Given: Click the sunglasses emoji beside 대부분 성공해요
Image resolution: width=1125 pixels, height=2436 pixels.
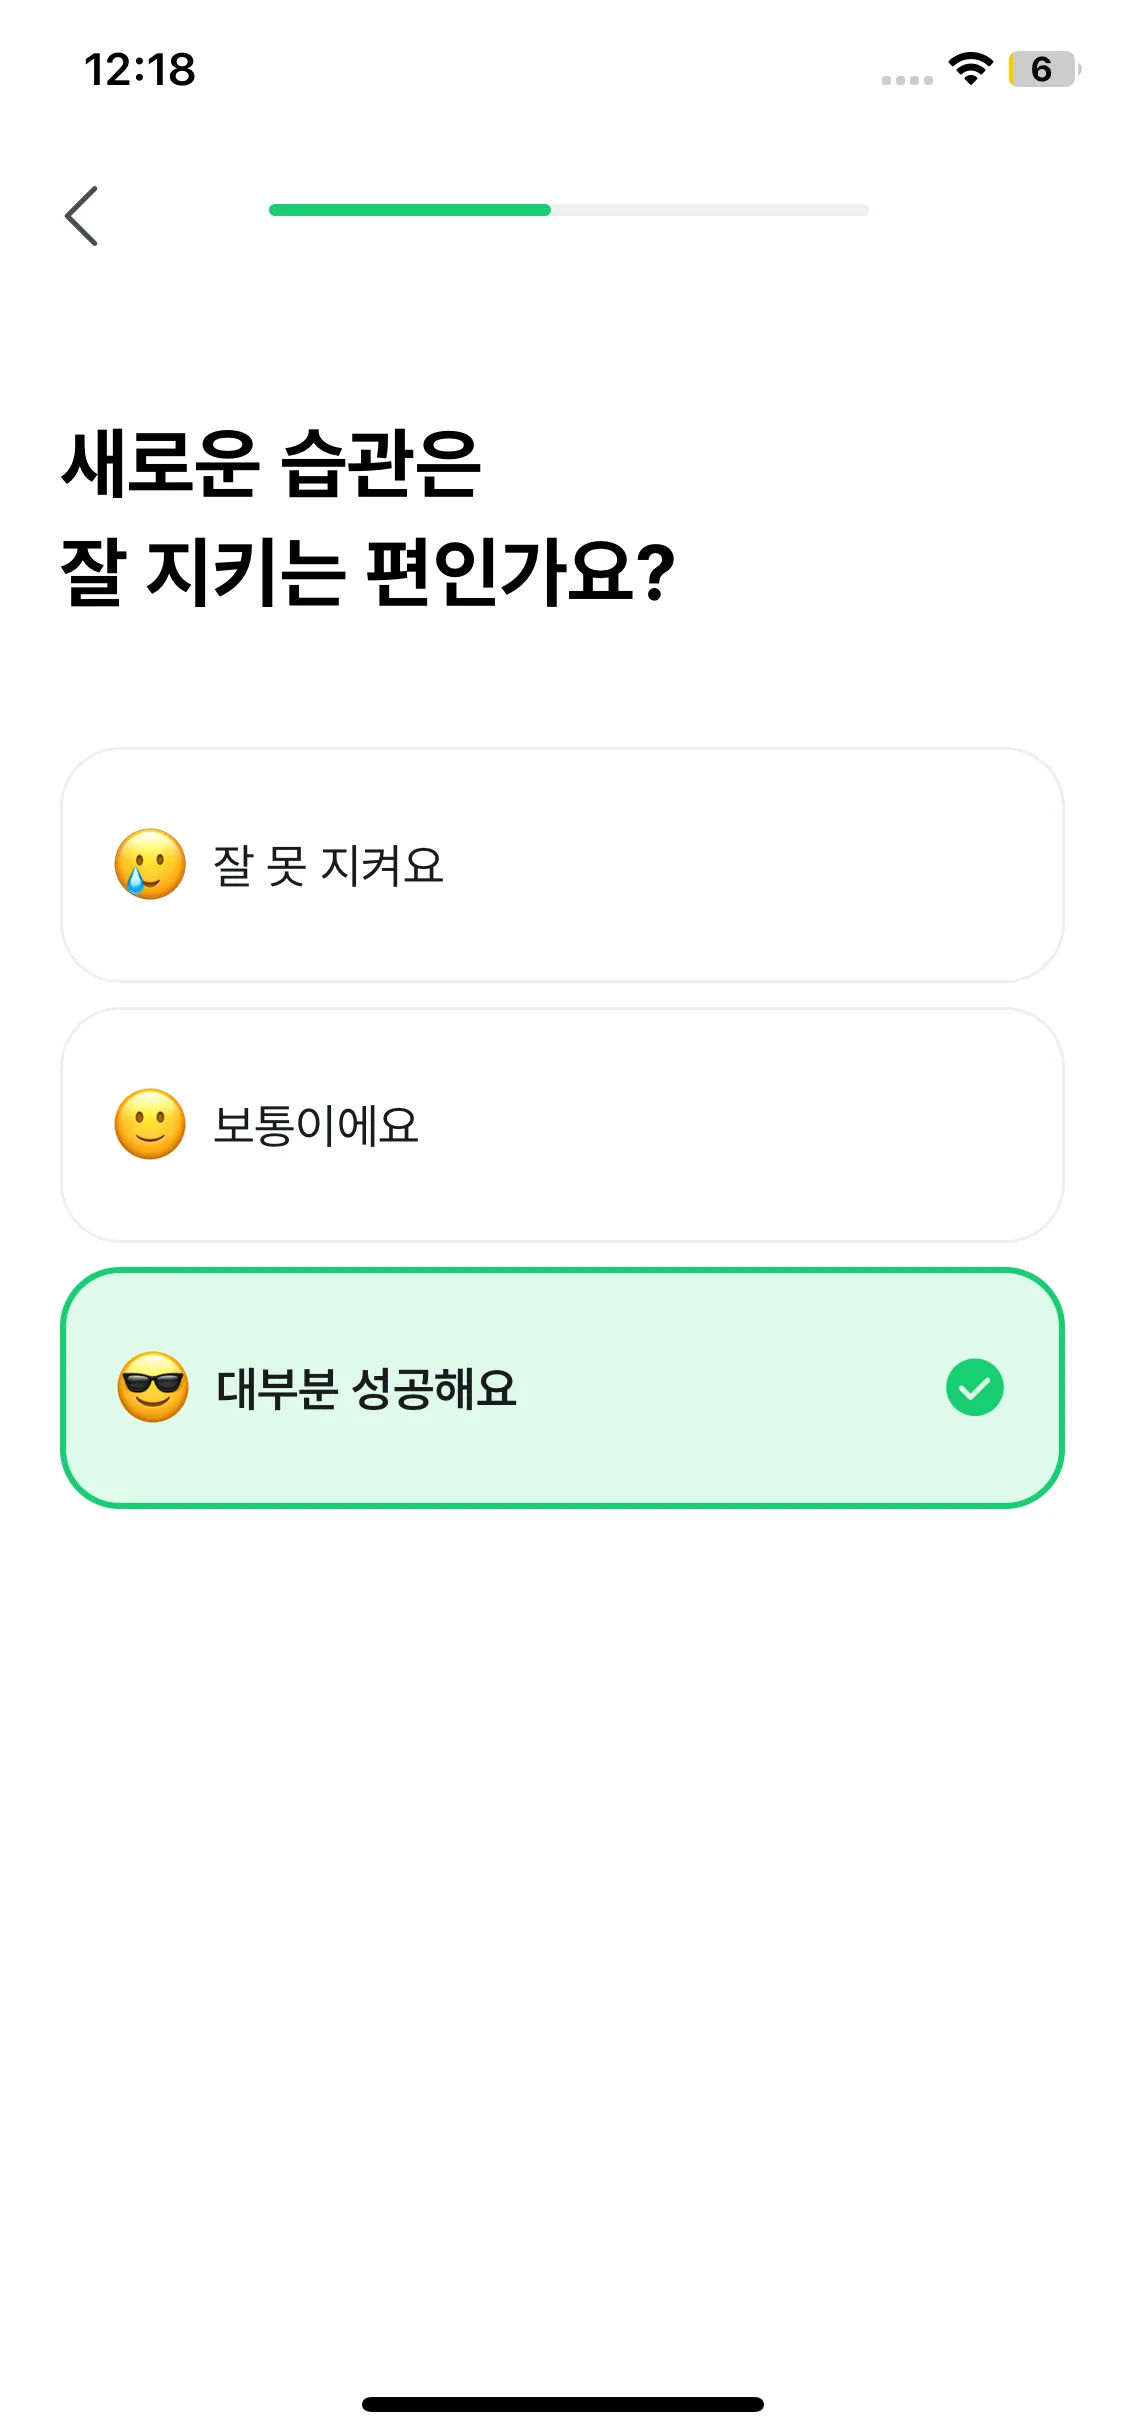Looking at the screenshot, I should (x=153, y=1387).
